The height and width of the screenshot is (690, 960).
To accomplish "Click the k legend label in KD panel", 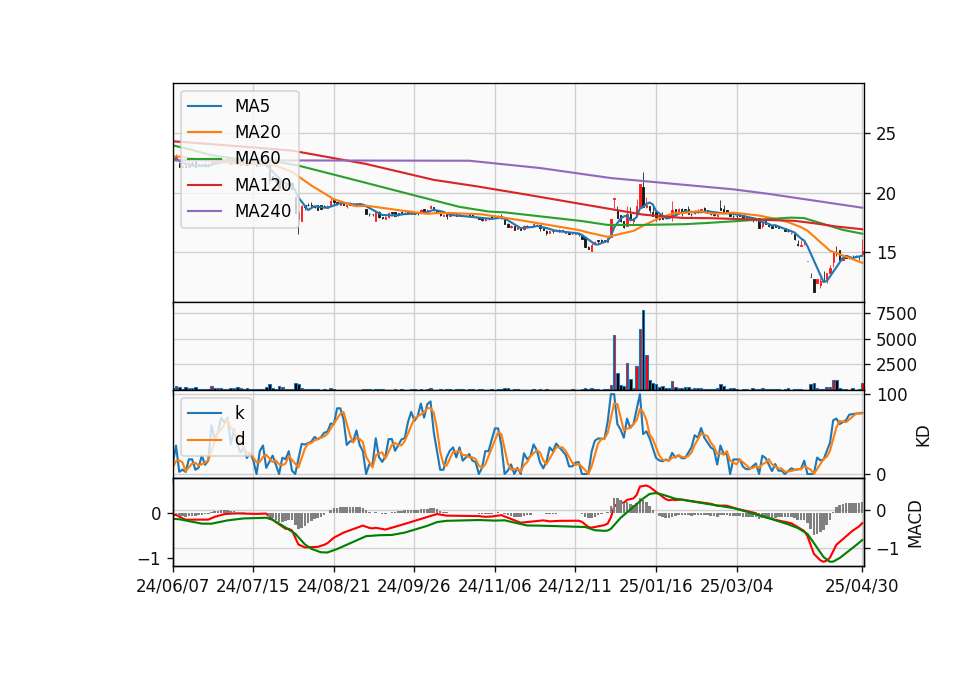I will 239,413.
